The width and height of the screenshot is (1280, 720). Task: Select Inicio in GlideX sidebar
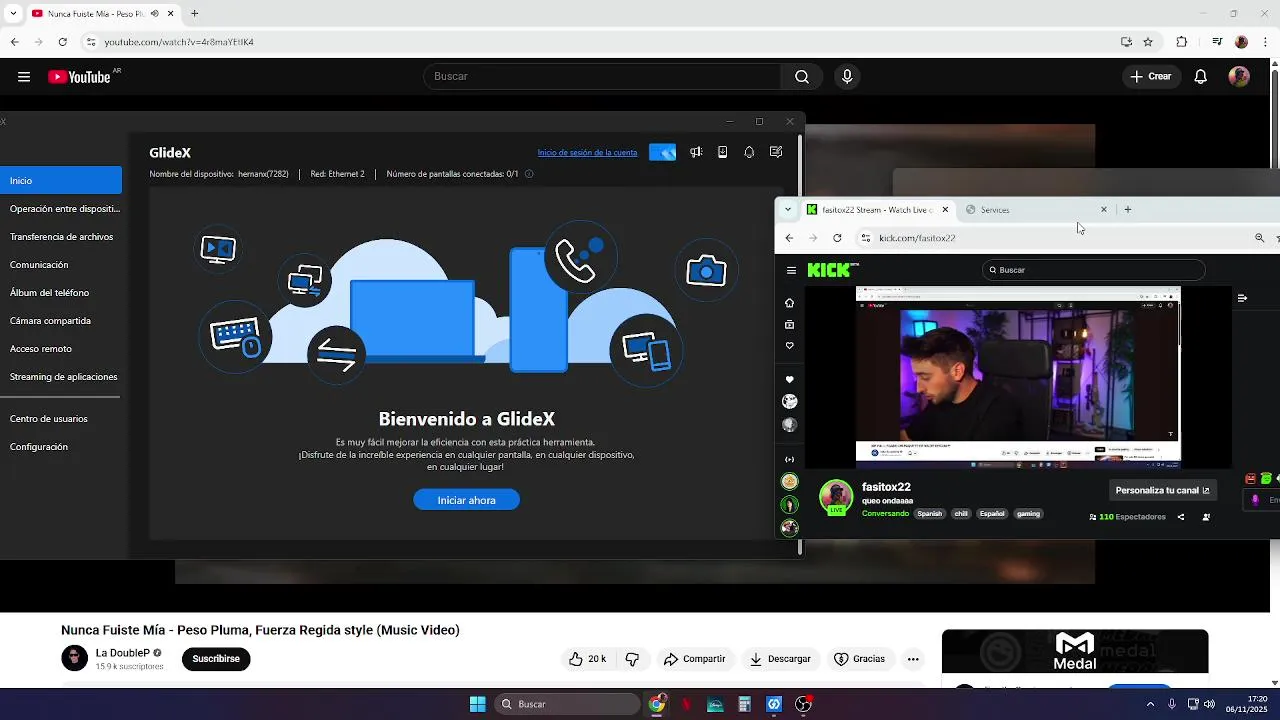tap(61, 181)
